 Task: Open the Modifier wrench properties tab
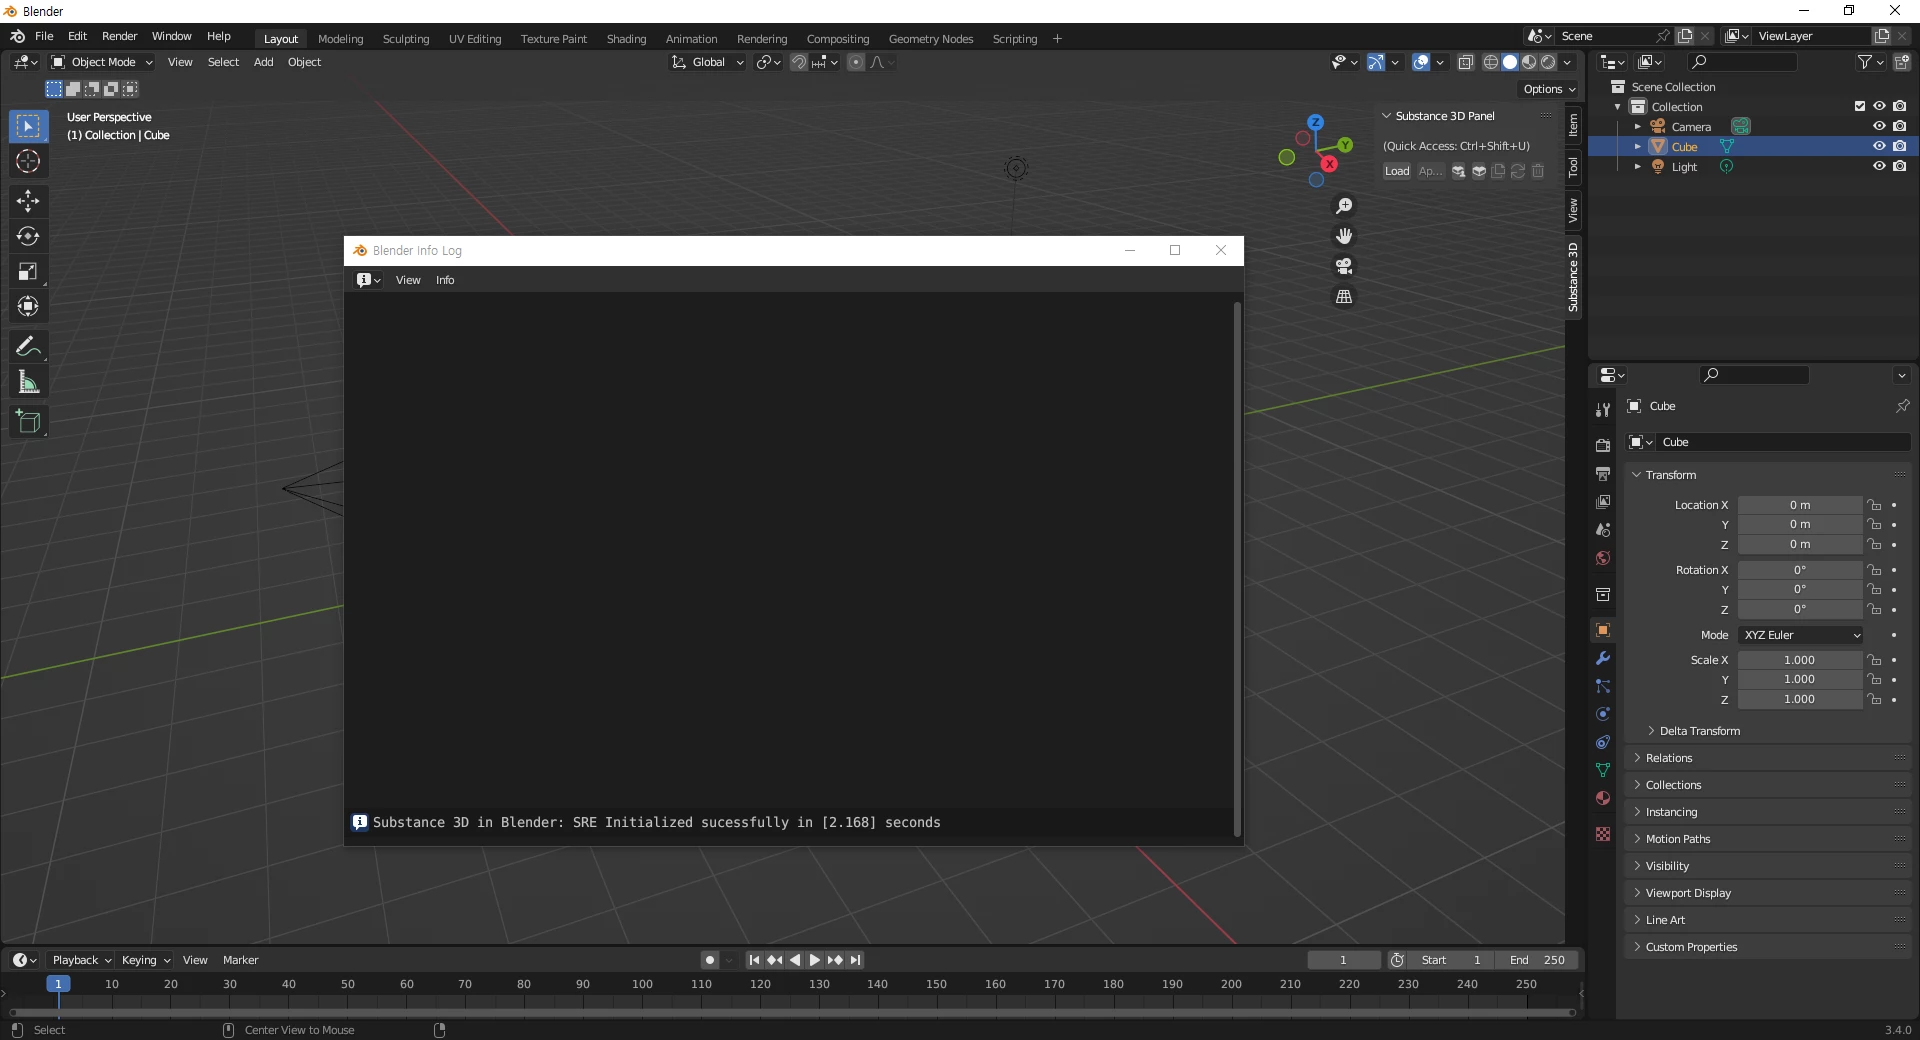(x=1603, y=658)
